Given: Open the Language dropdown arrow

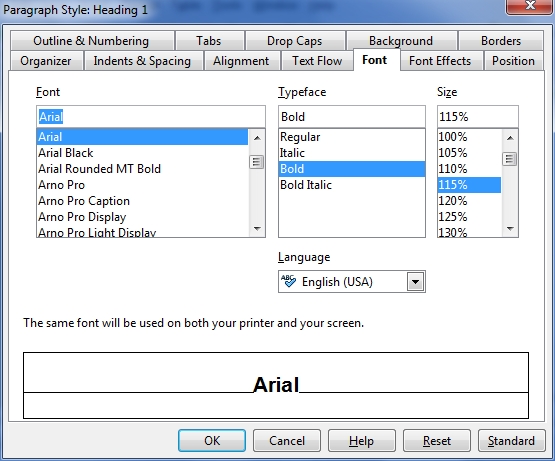Looking at the screenshot, I should [x=416, y=282].
